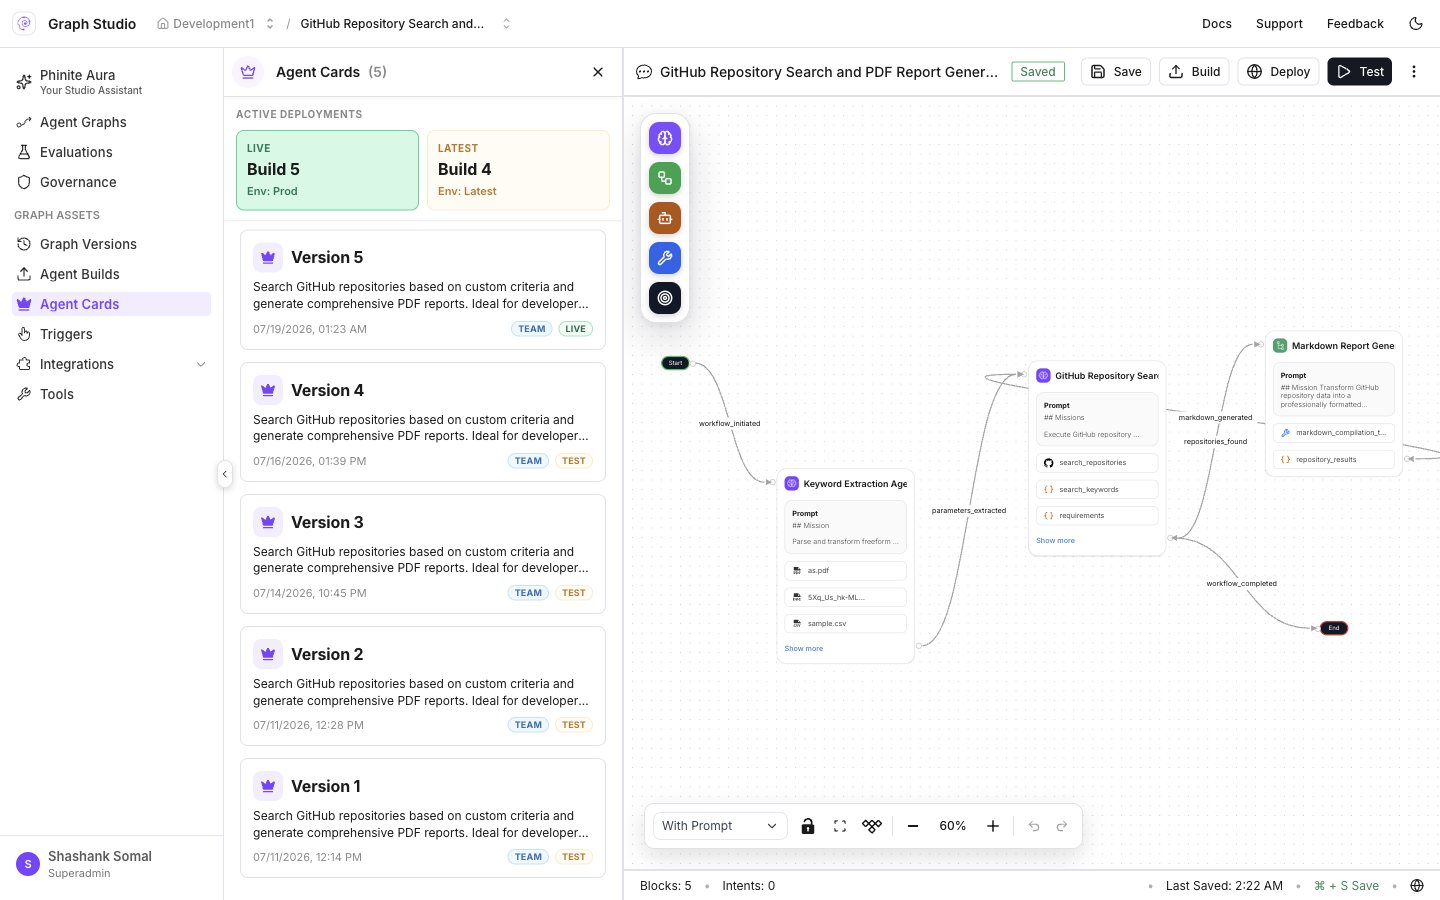Select the green workflow node tool
Viewport: 1440px width, 900px height.
(x=665, y=178)
